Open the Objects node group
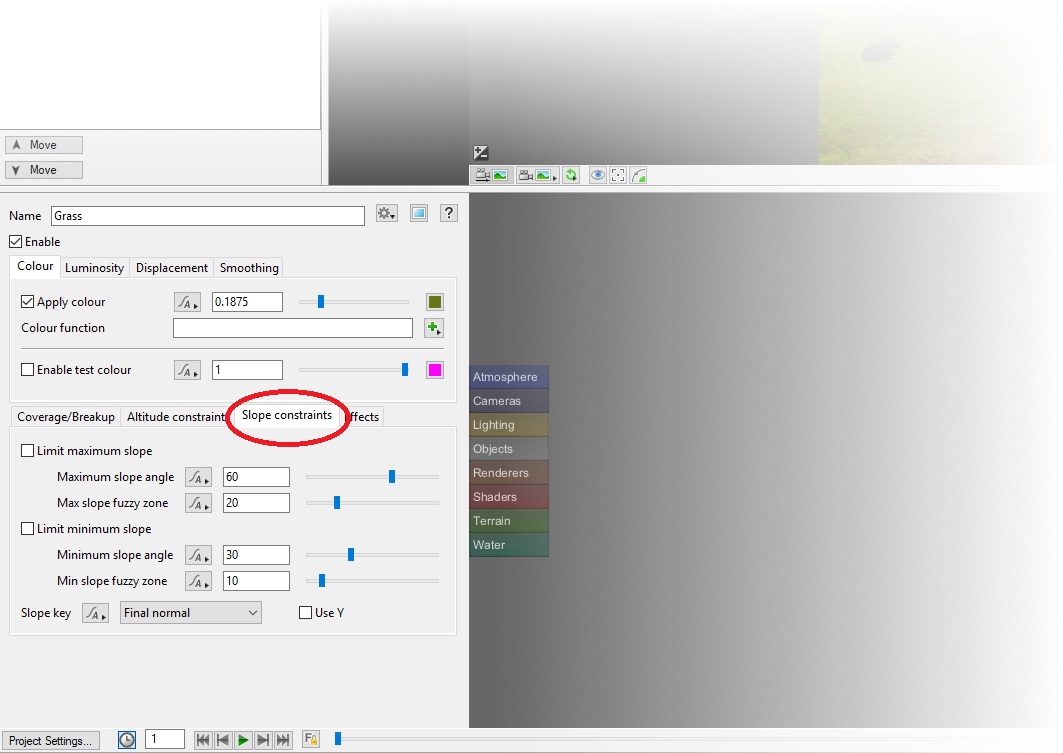This screenshot has height=753, width=1063. click(508, 449)
